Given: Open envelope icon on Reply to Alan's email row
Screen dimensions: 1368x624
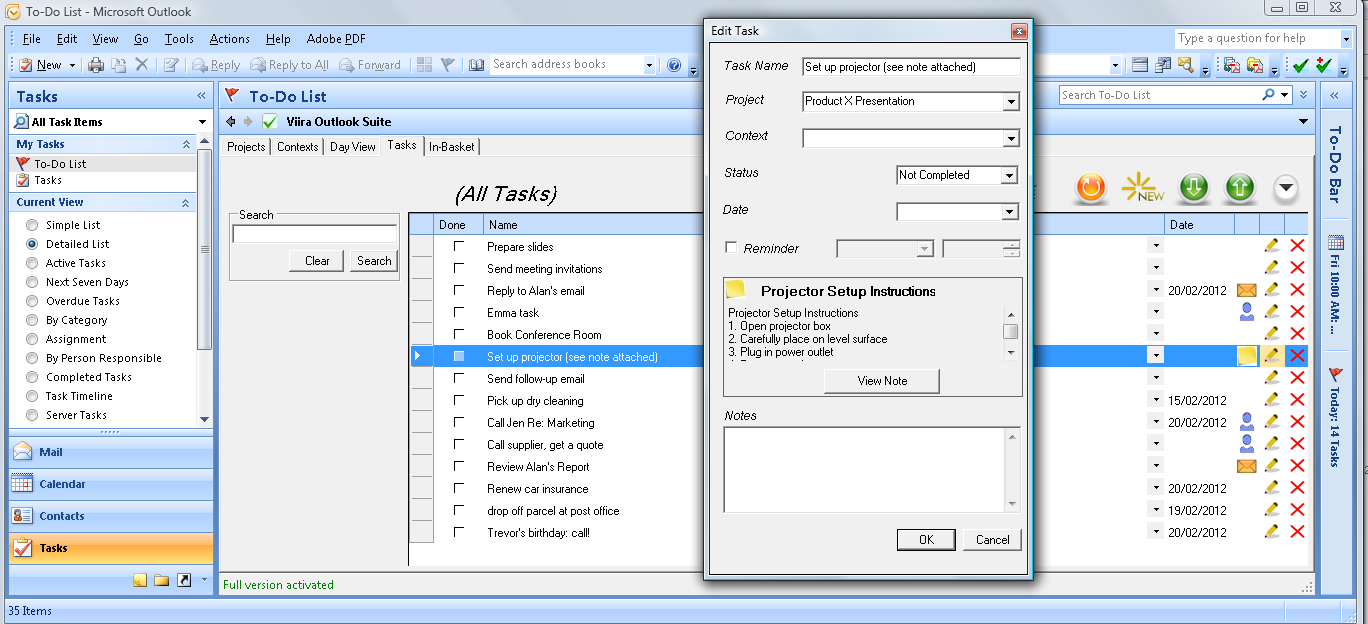Looking at the screenshot, I should (x=1246, y=290).
